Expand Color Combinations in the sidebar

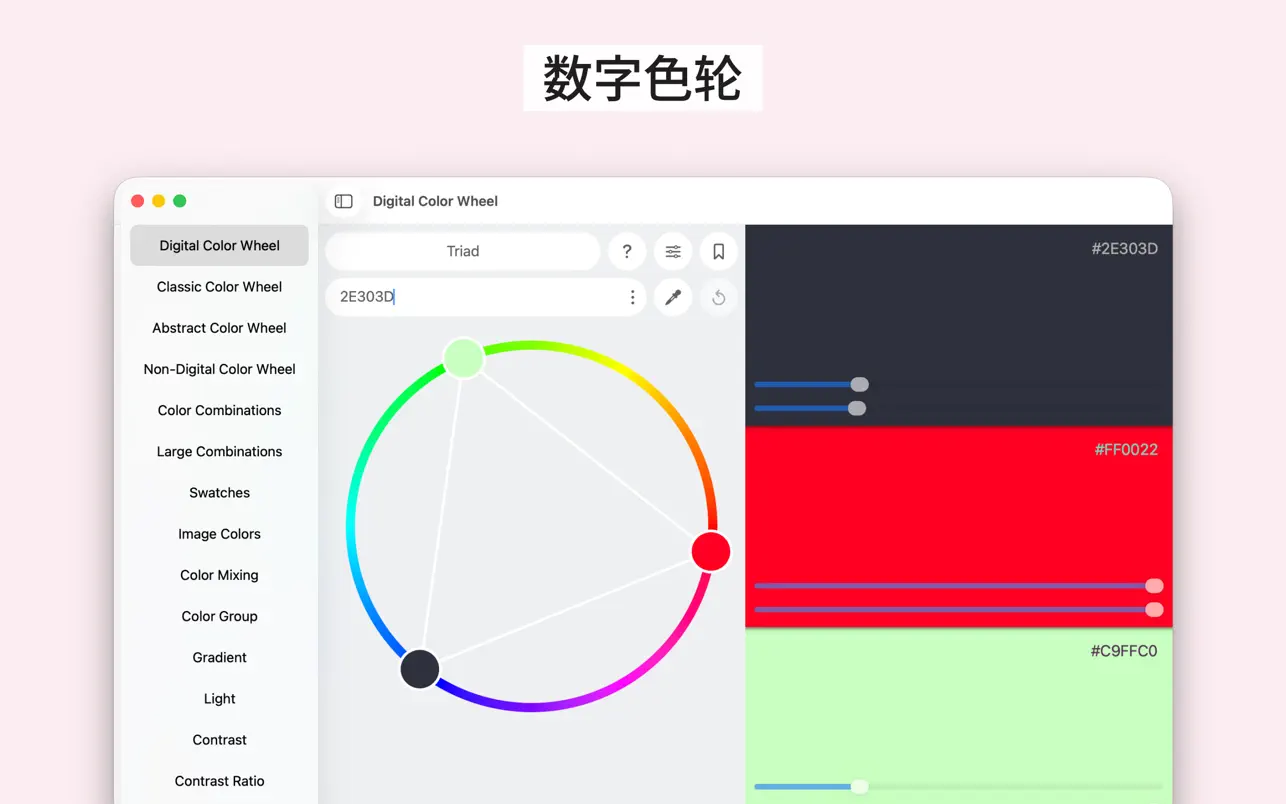(219, 410)
